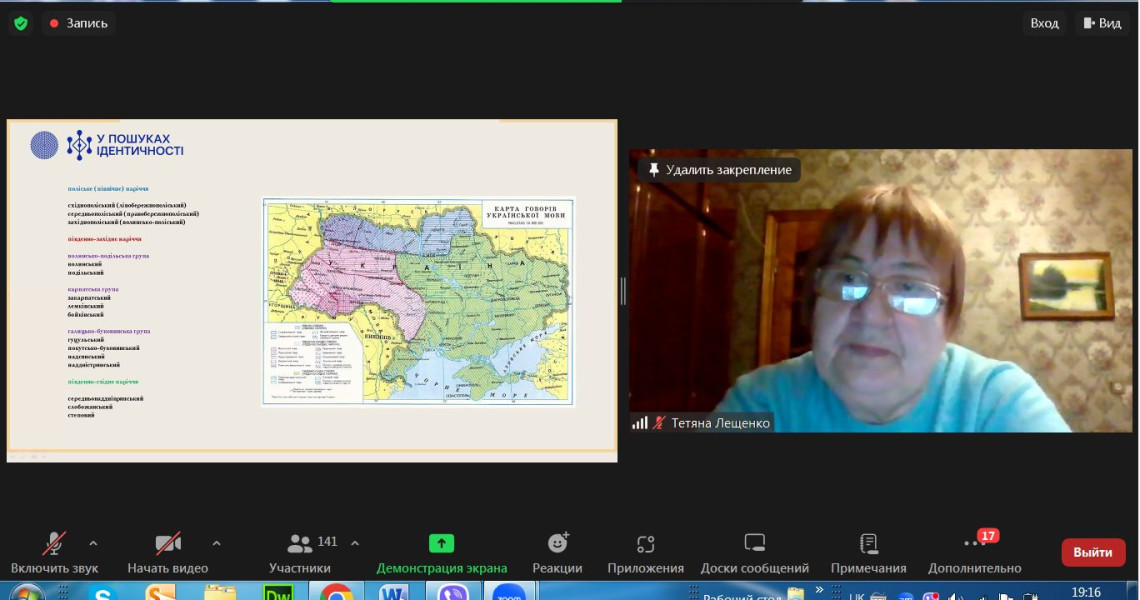Click participant name Тетяна Лещенко
The width and height of the screenshot is (1140, 600).
[720, 423]
